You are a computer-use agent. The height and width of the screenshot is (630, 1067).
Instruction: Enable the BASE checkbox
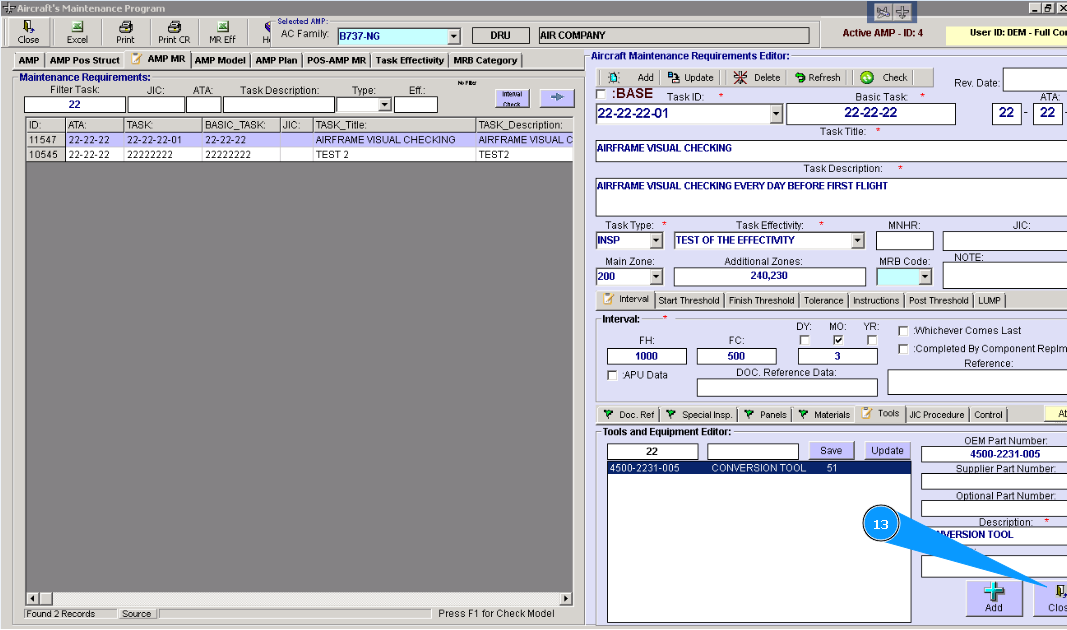click(x=601, y=94)
